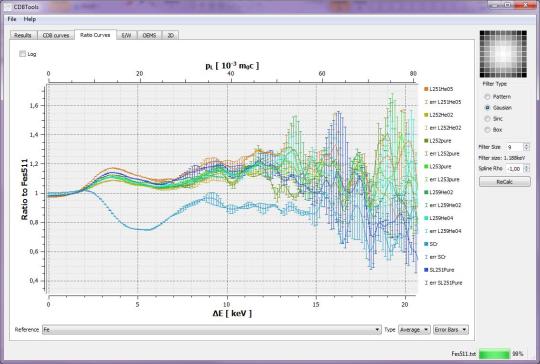
Task: Click the 'ΔE [ keV ]' axis title
Action: click(x=232, y=313)
